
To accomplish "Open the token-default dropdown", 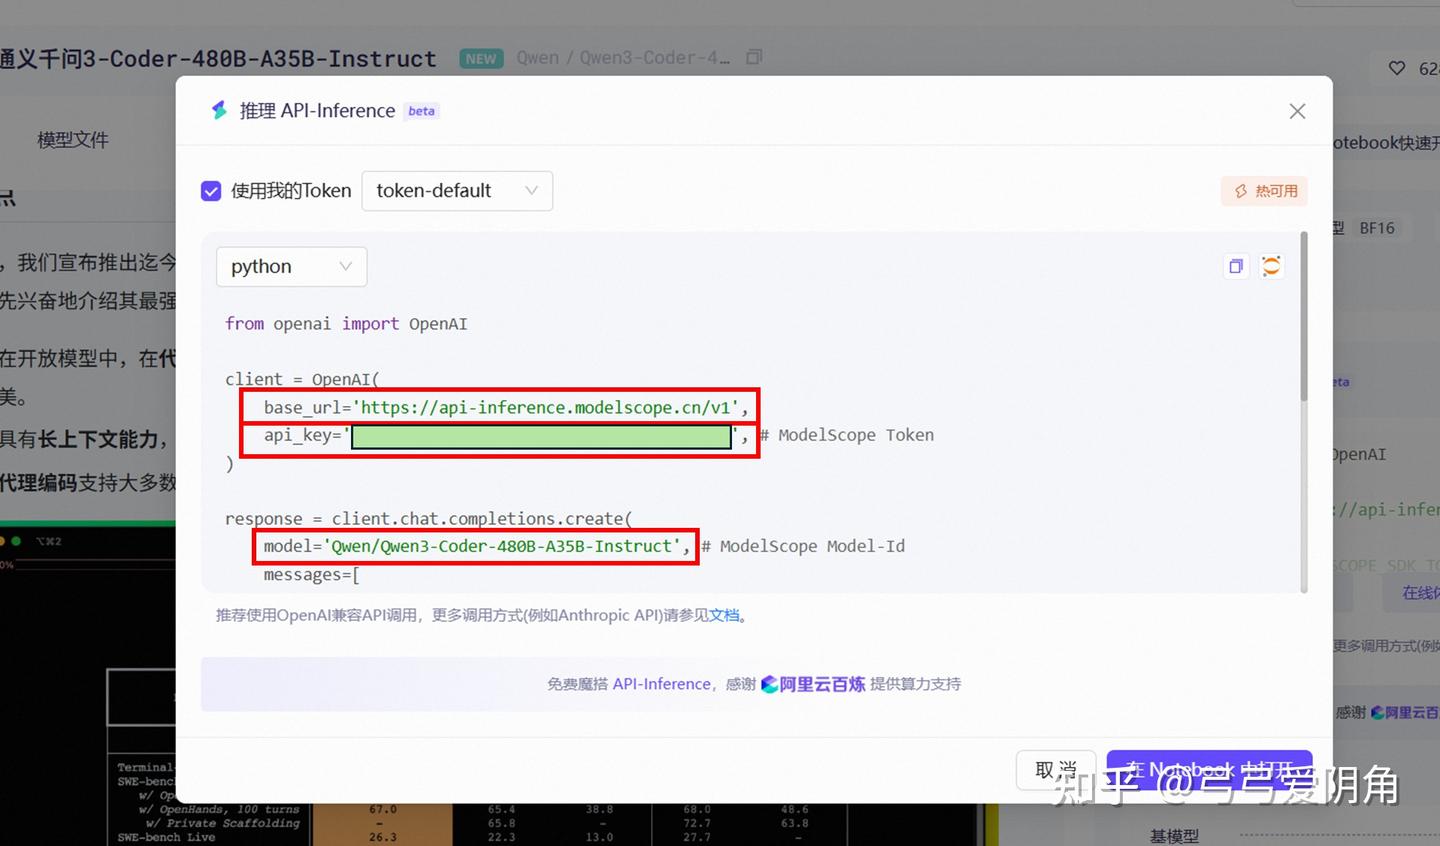I will coord(456,190).
